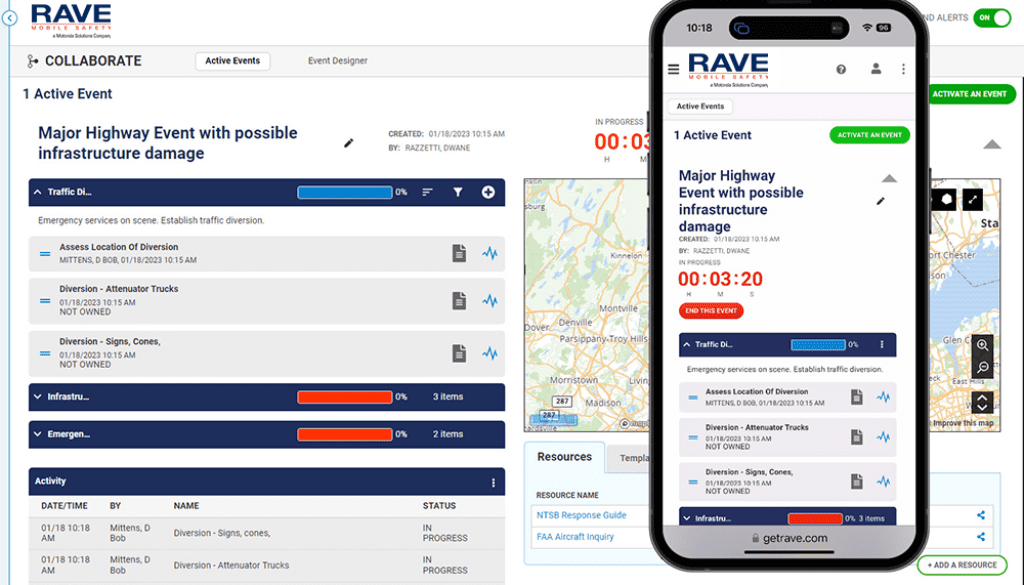Open sort icon in desktop Traffic Di header
Viewport: 1024px width, 585px height.
pyautogui.click(x=427, y=192)
